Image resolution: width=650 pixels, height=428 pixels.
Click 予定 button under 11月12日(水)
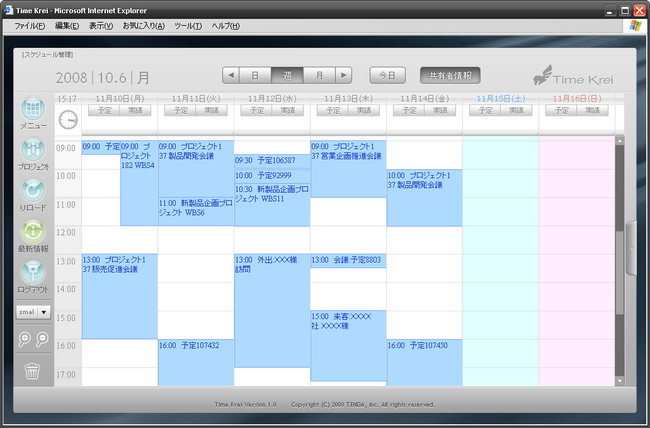[x=257, y=110]
